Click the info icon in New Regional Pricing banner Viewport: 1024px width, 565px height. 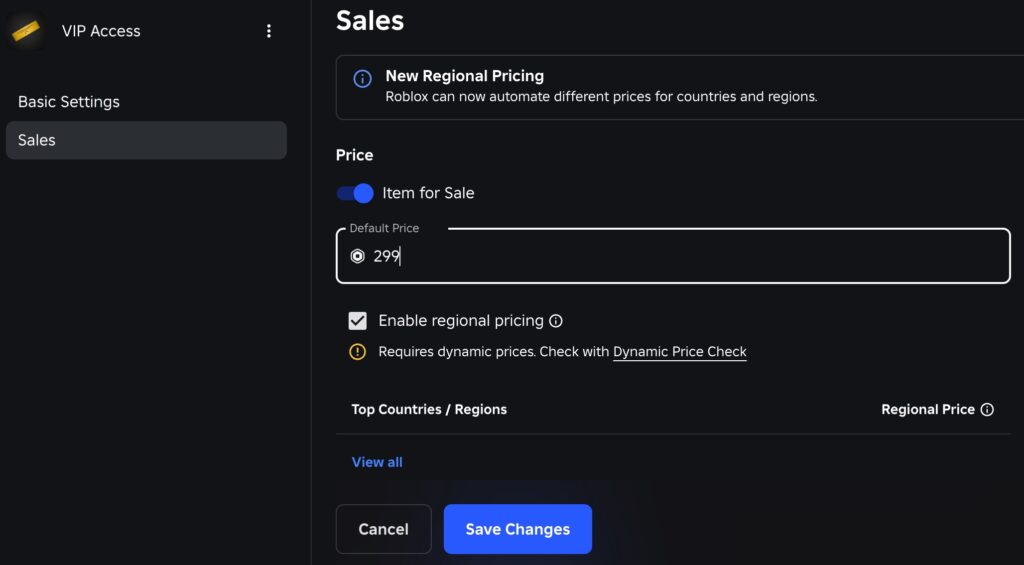362,79
